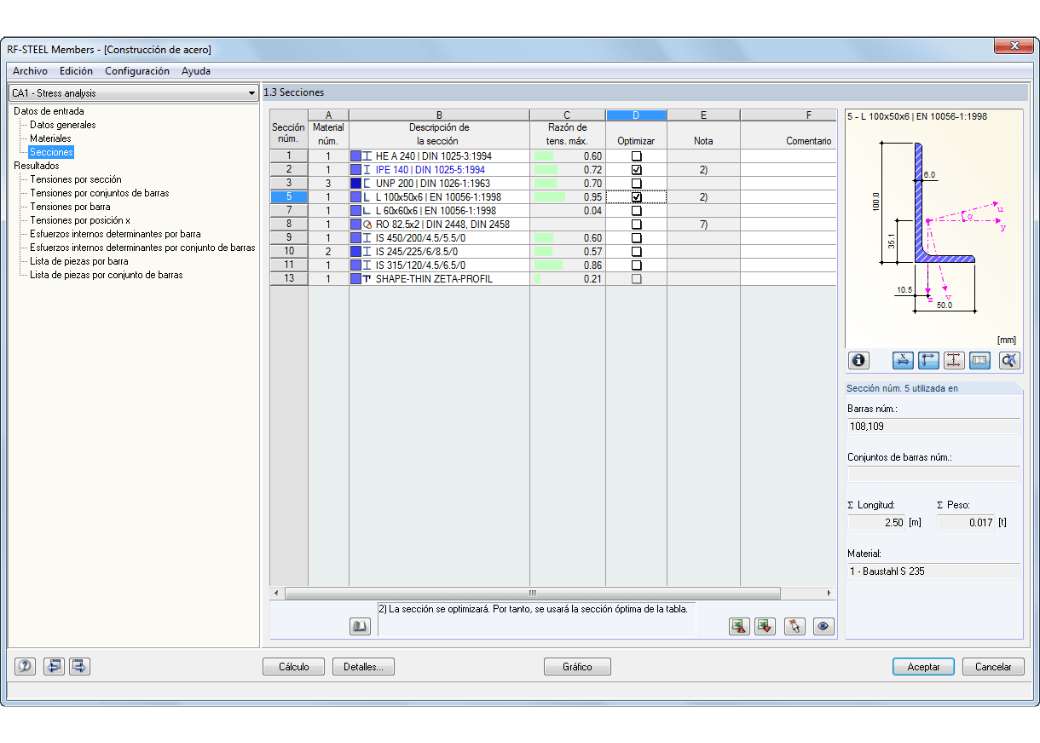Click the Barras núm. field 108,109
The width and height of the screenshot is (1040, 743).
point(933,427)
